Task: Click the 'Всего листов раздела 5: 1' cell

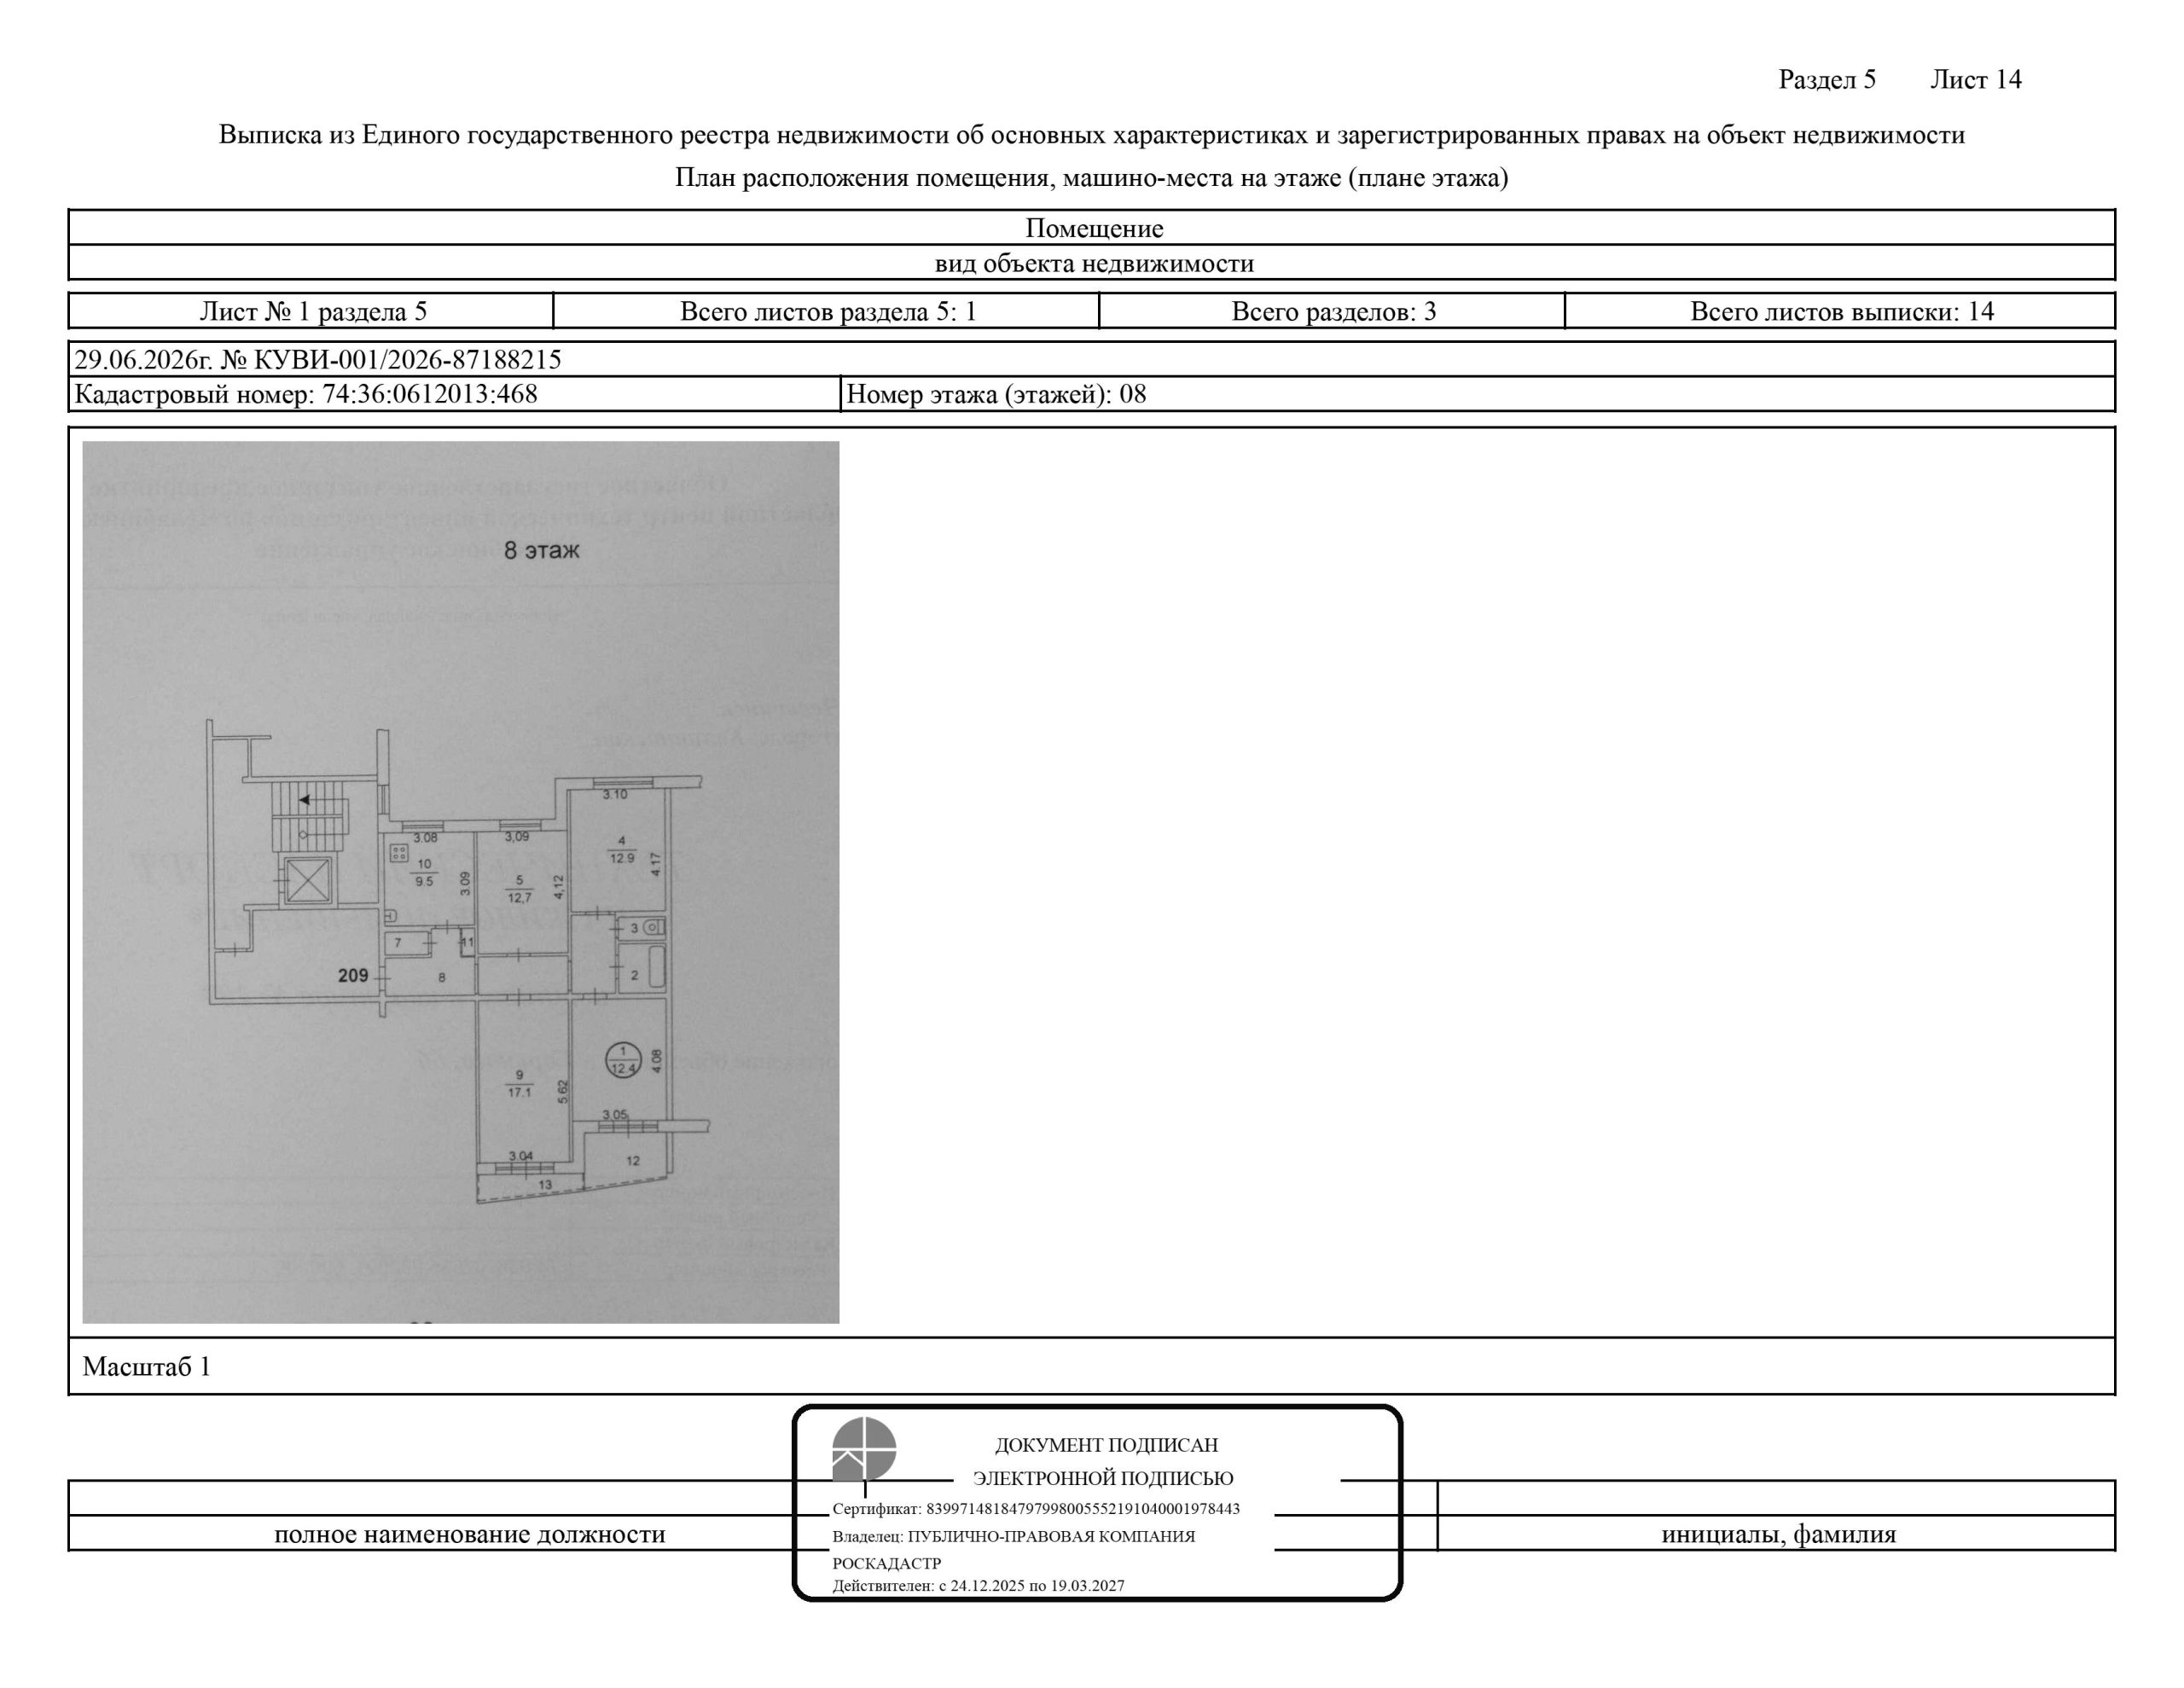Action: pos(827,311)
